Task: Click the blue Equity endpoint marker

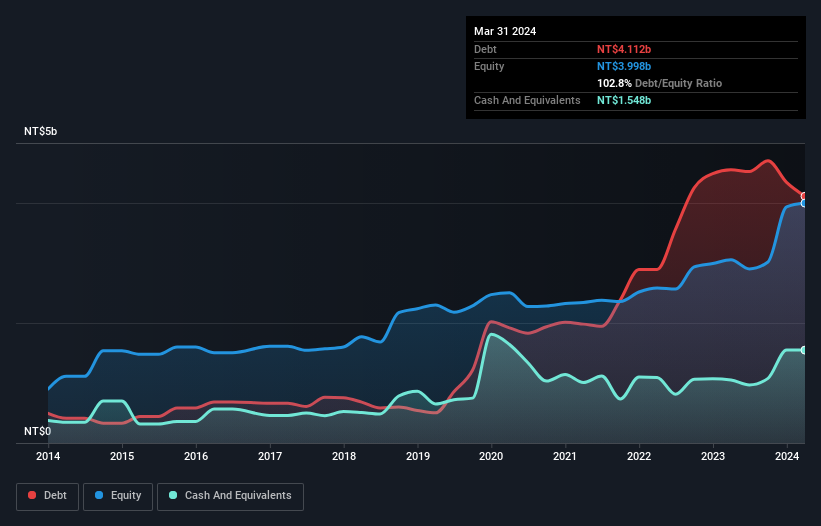Action: click(804, 203)
